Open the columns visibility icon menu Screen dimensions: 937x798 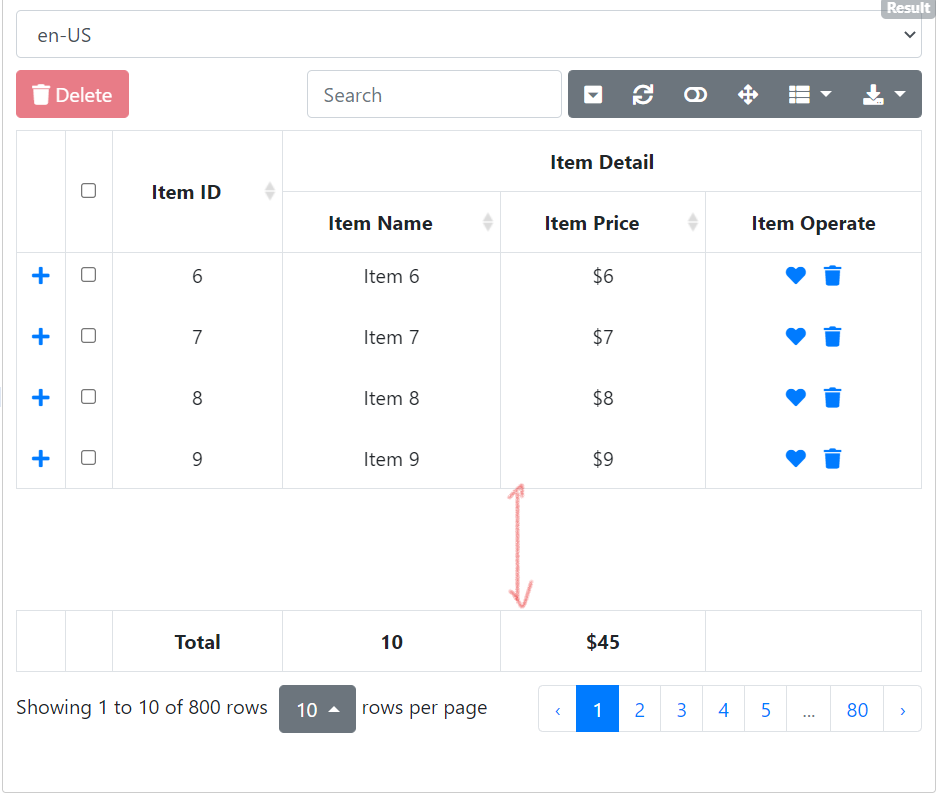pos(810,94)
